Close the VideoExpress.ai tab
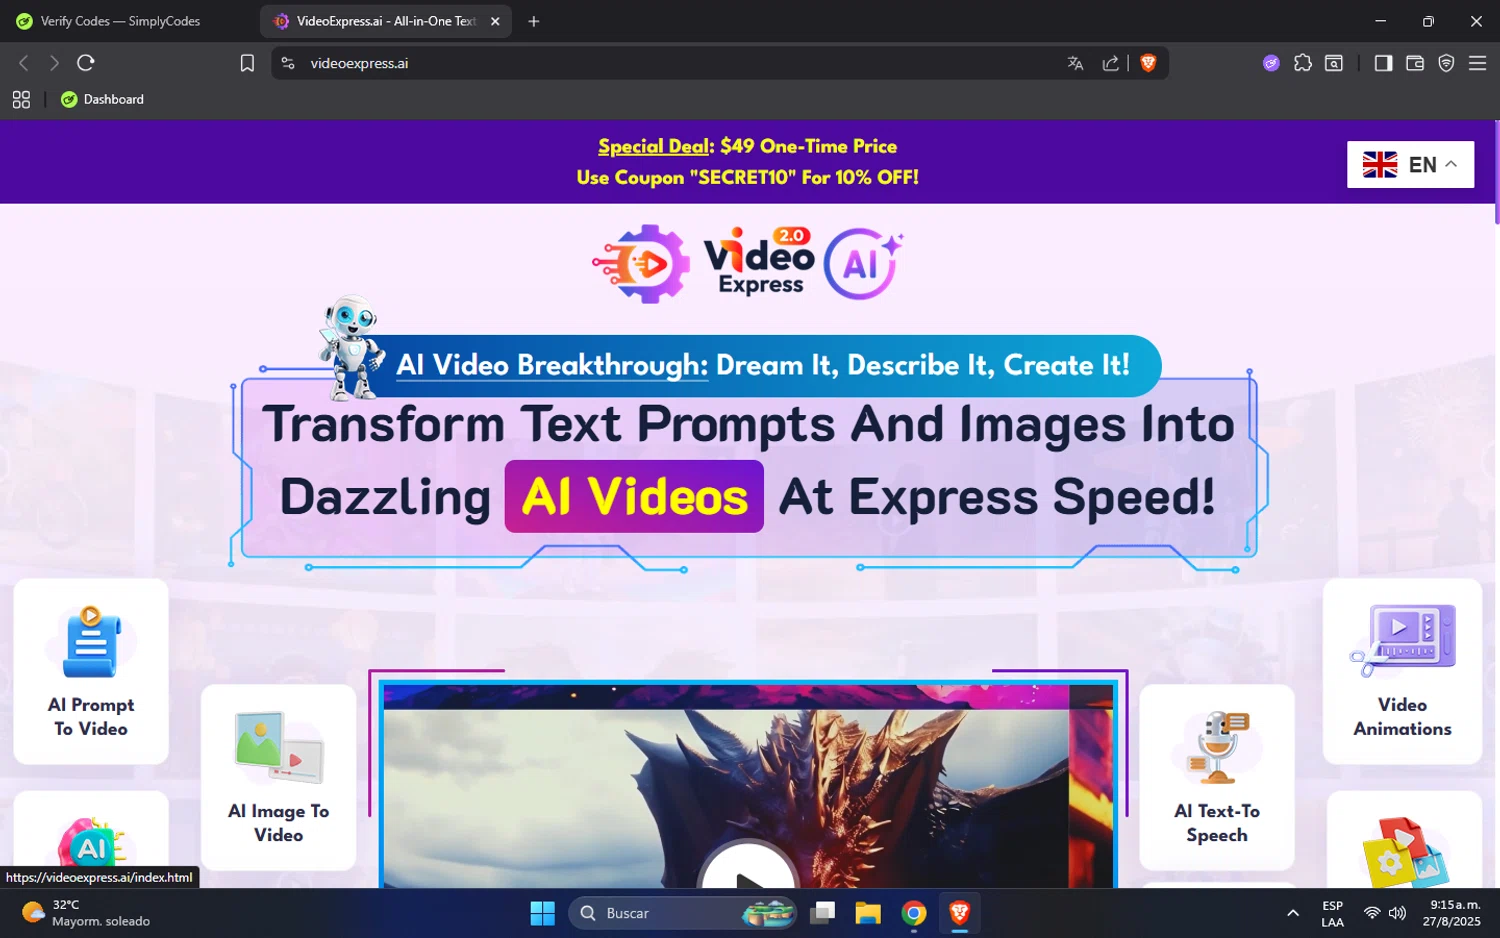 495,21
